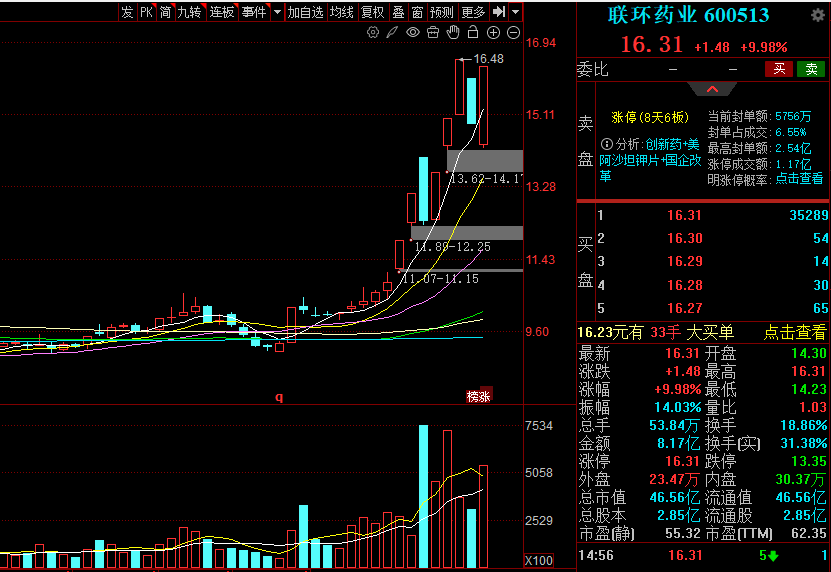This screenshot has height=572, width=831.
Task: Click the red q marker under the chart
Action: [279, 397]
